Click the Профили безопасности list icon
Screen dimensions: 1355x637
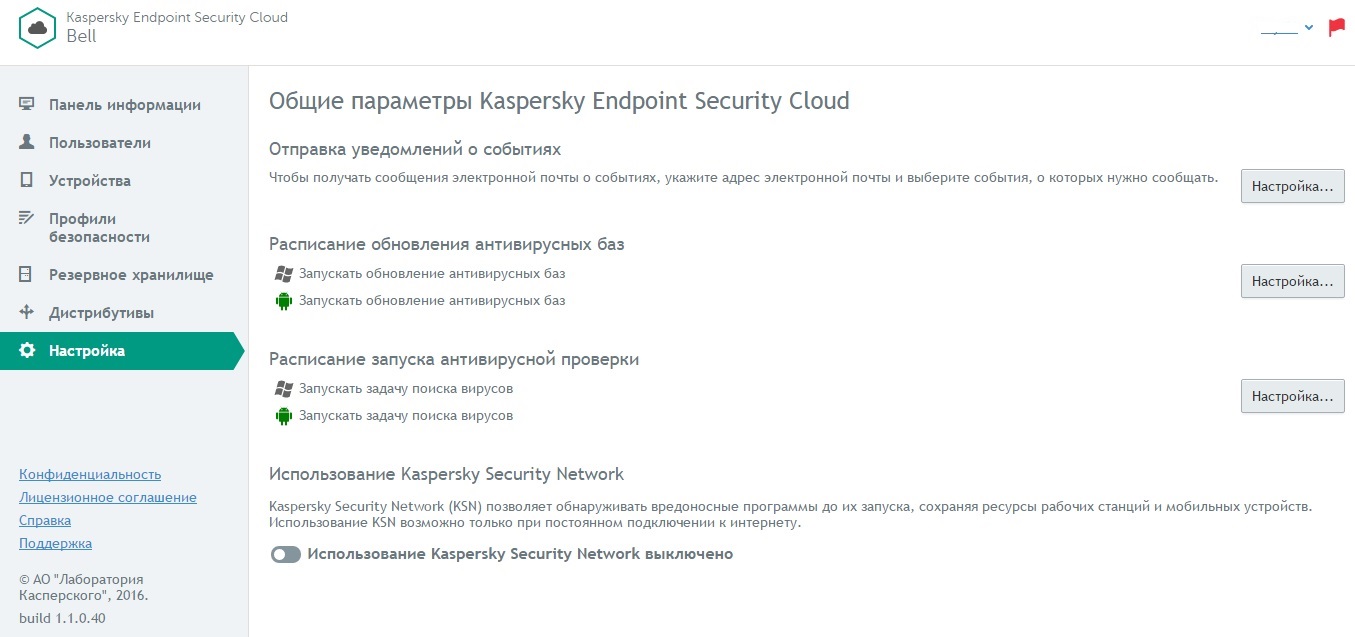27,219
